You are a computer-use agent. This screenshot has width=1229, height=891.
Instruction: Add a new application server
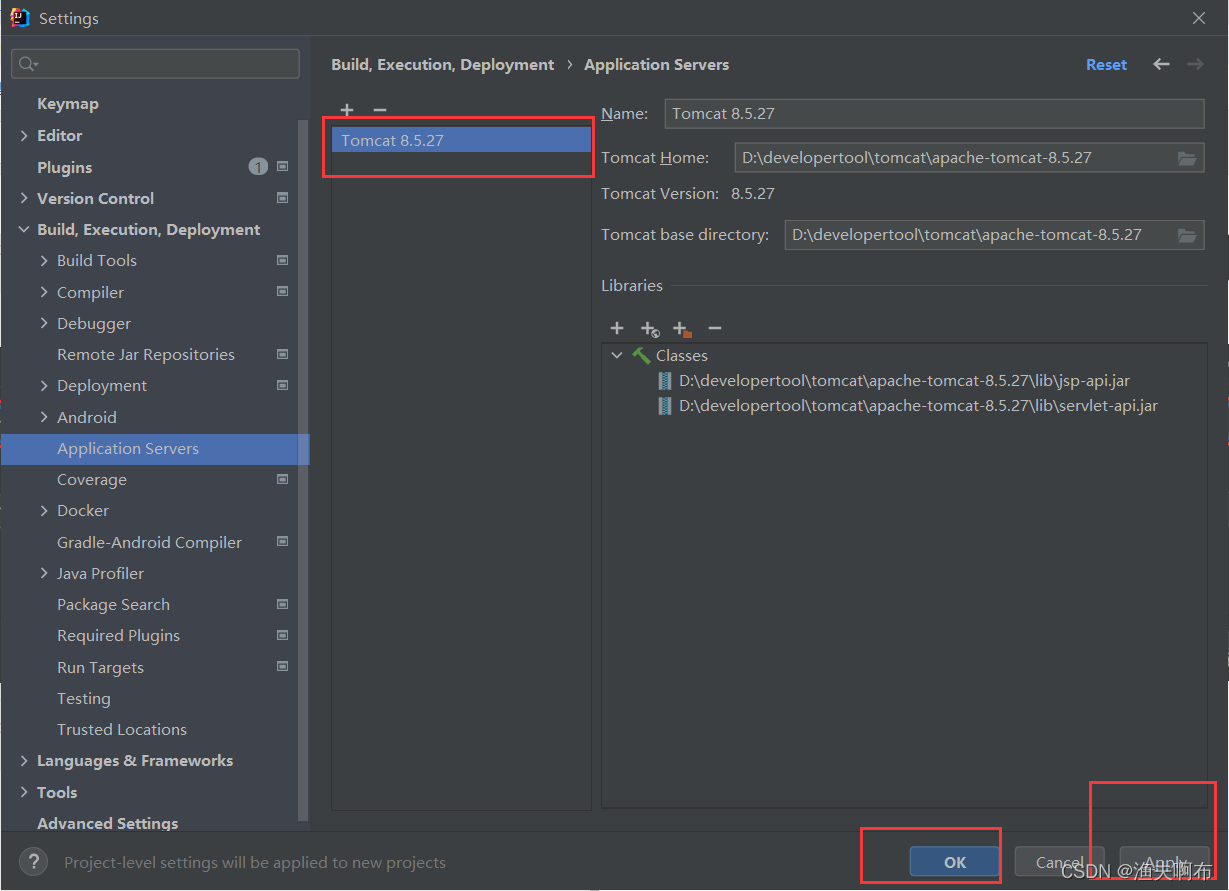[x=347, y=110]
